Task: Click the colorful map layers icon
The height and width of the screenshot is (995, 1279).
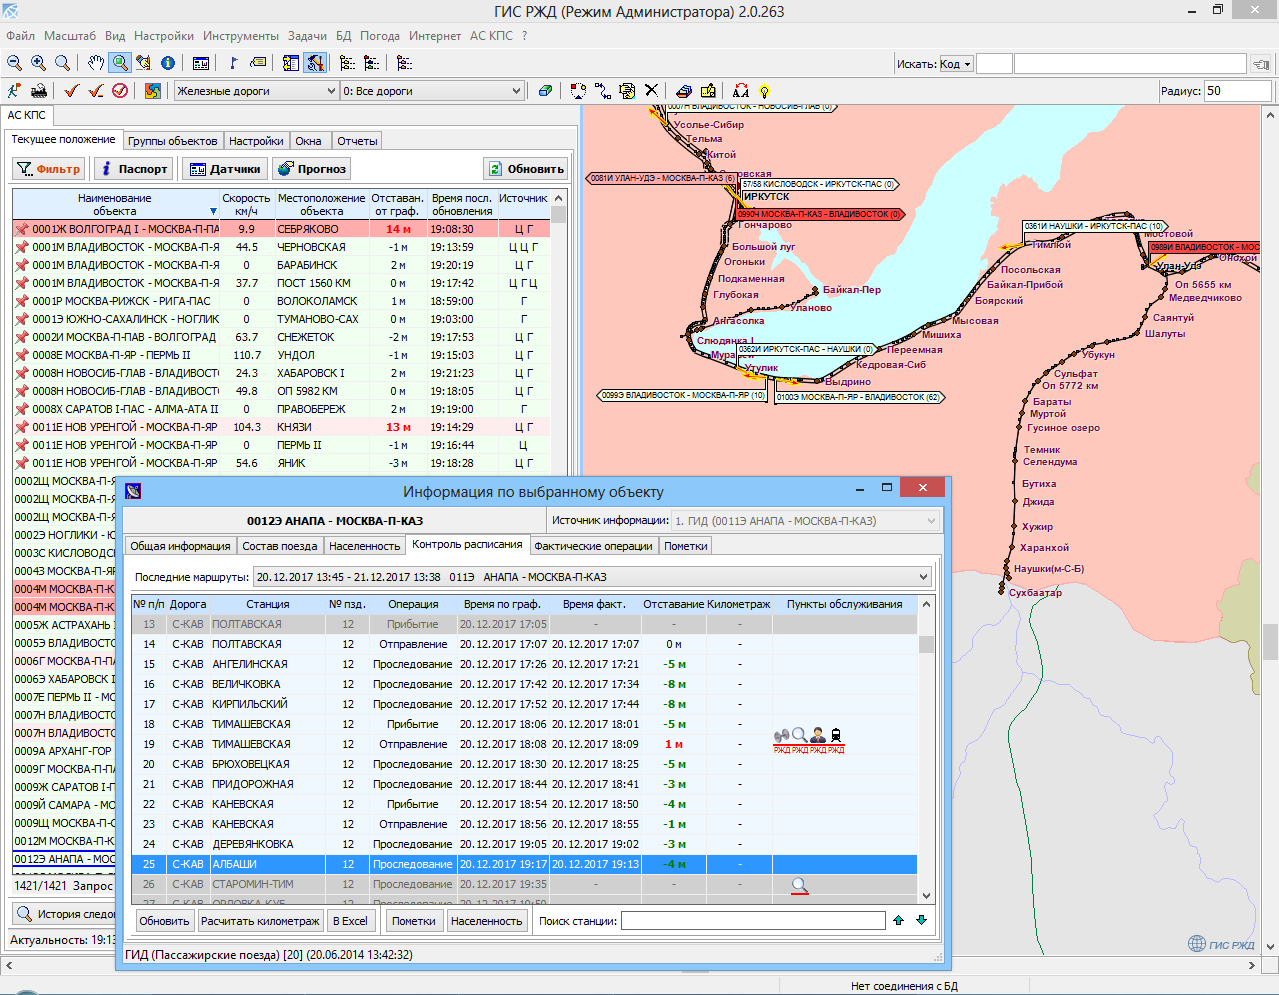Action: coord(152,91)
